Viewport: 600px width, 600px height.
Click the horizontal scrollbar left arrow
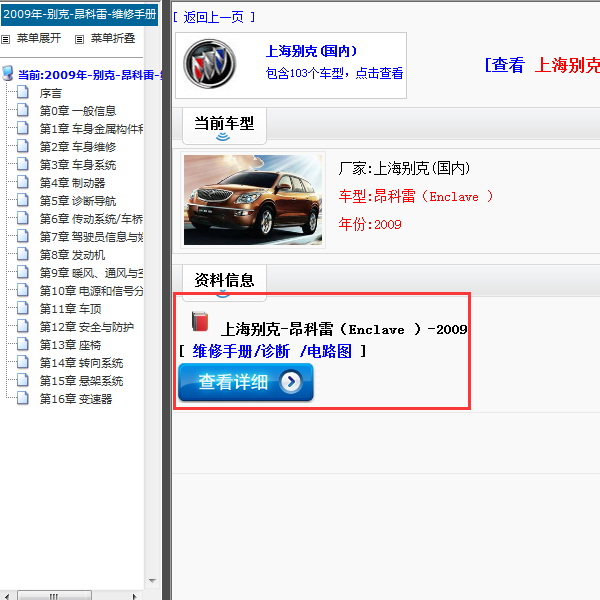(x=8, y=596)
